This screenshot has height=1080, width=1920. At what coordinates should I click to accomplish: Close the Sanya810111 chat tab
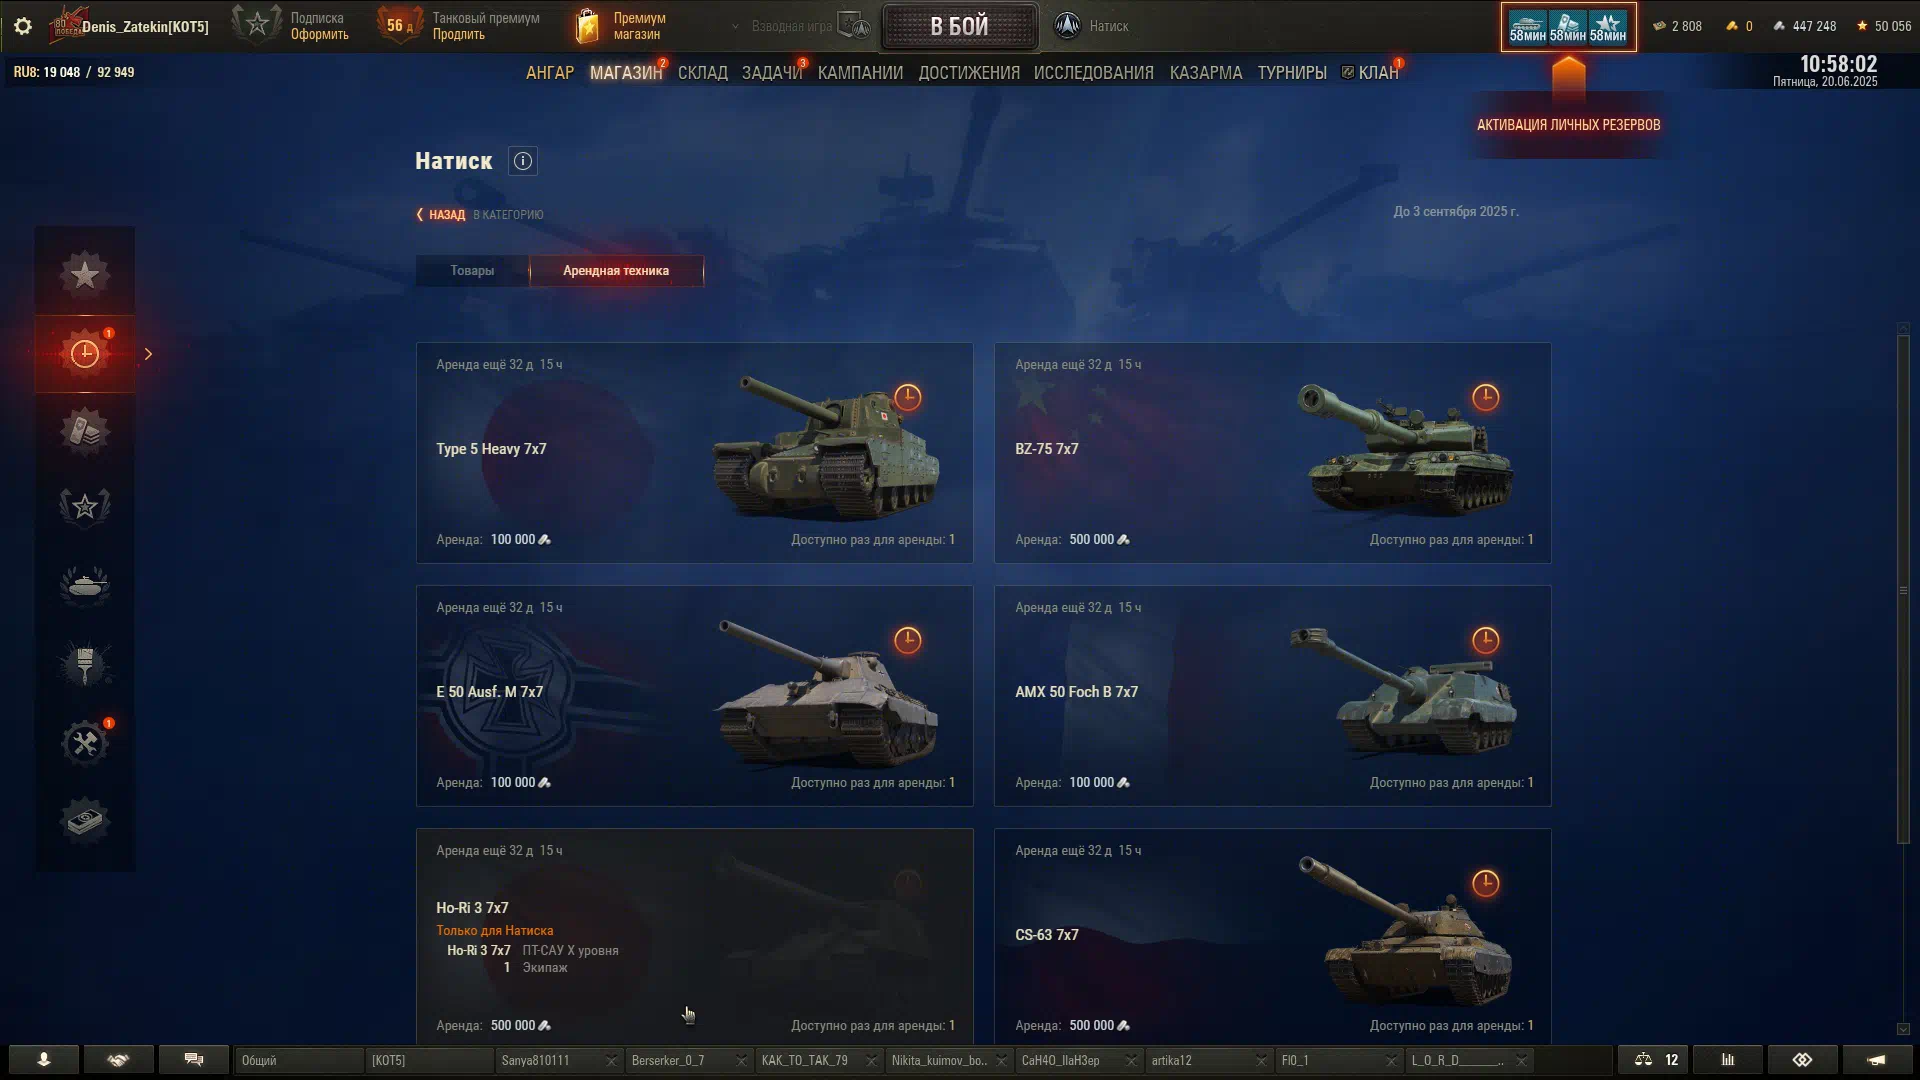click(x=611, y=1061)
